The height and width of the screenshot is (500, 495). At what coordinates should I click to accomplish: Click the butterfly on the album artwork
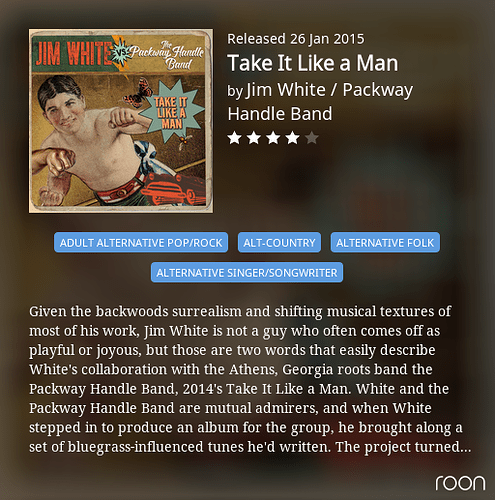[x=138, y=94]
